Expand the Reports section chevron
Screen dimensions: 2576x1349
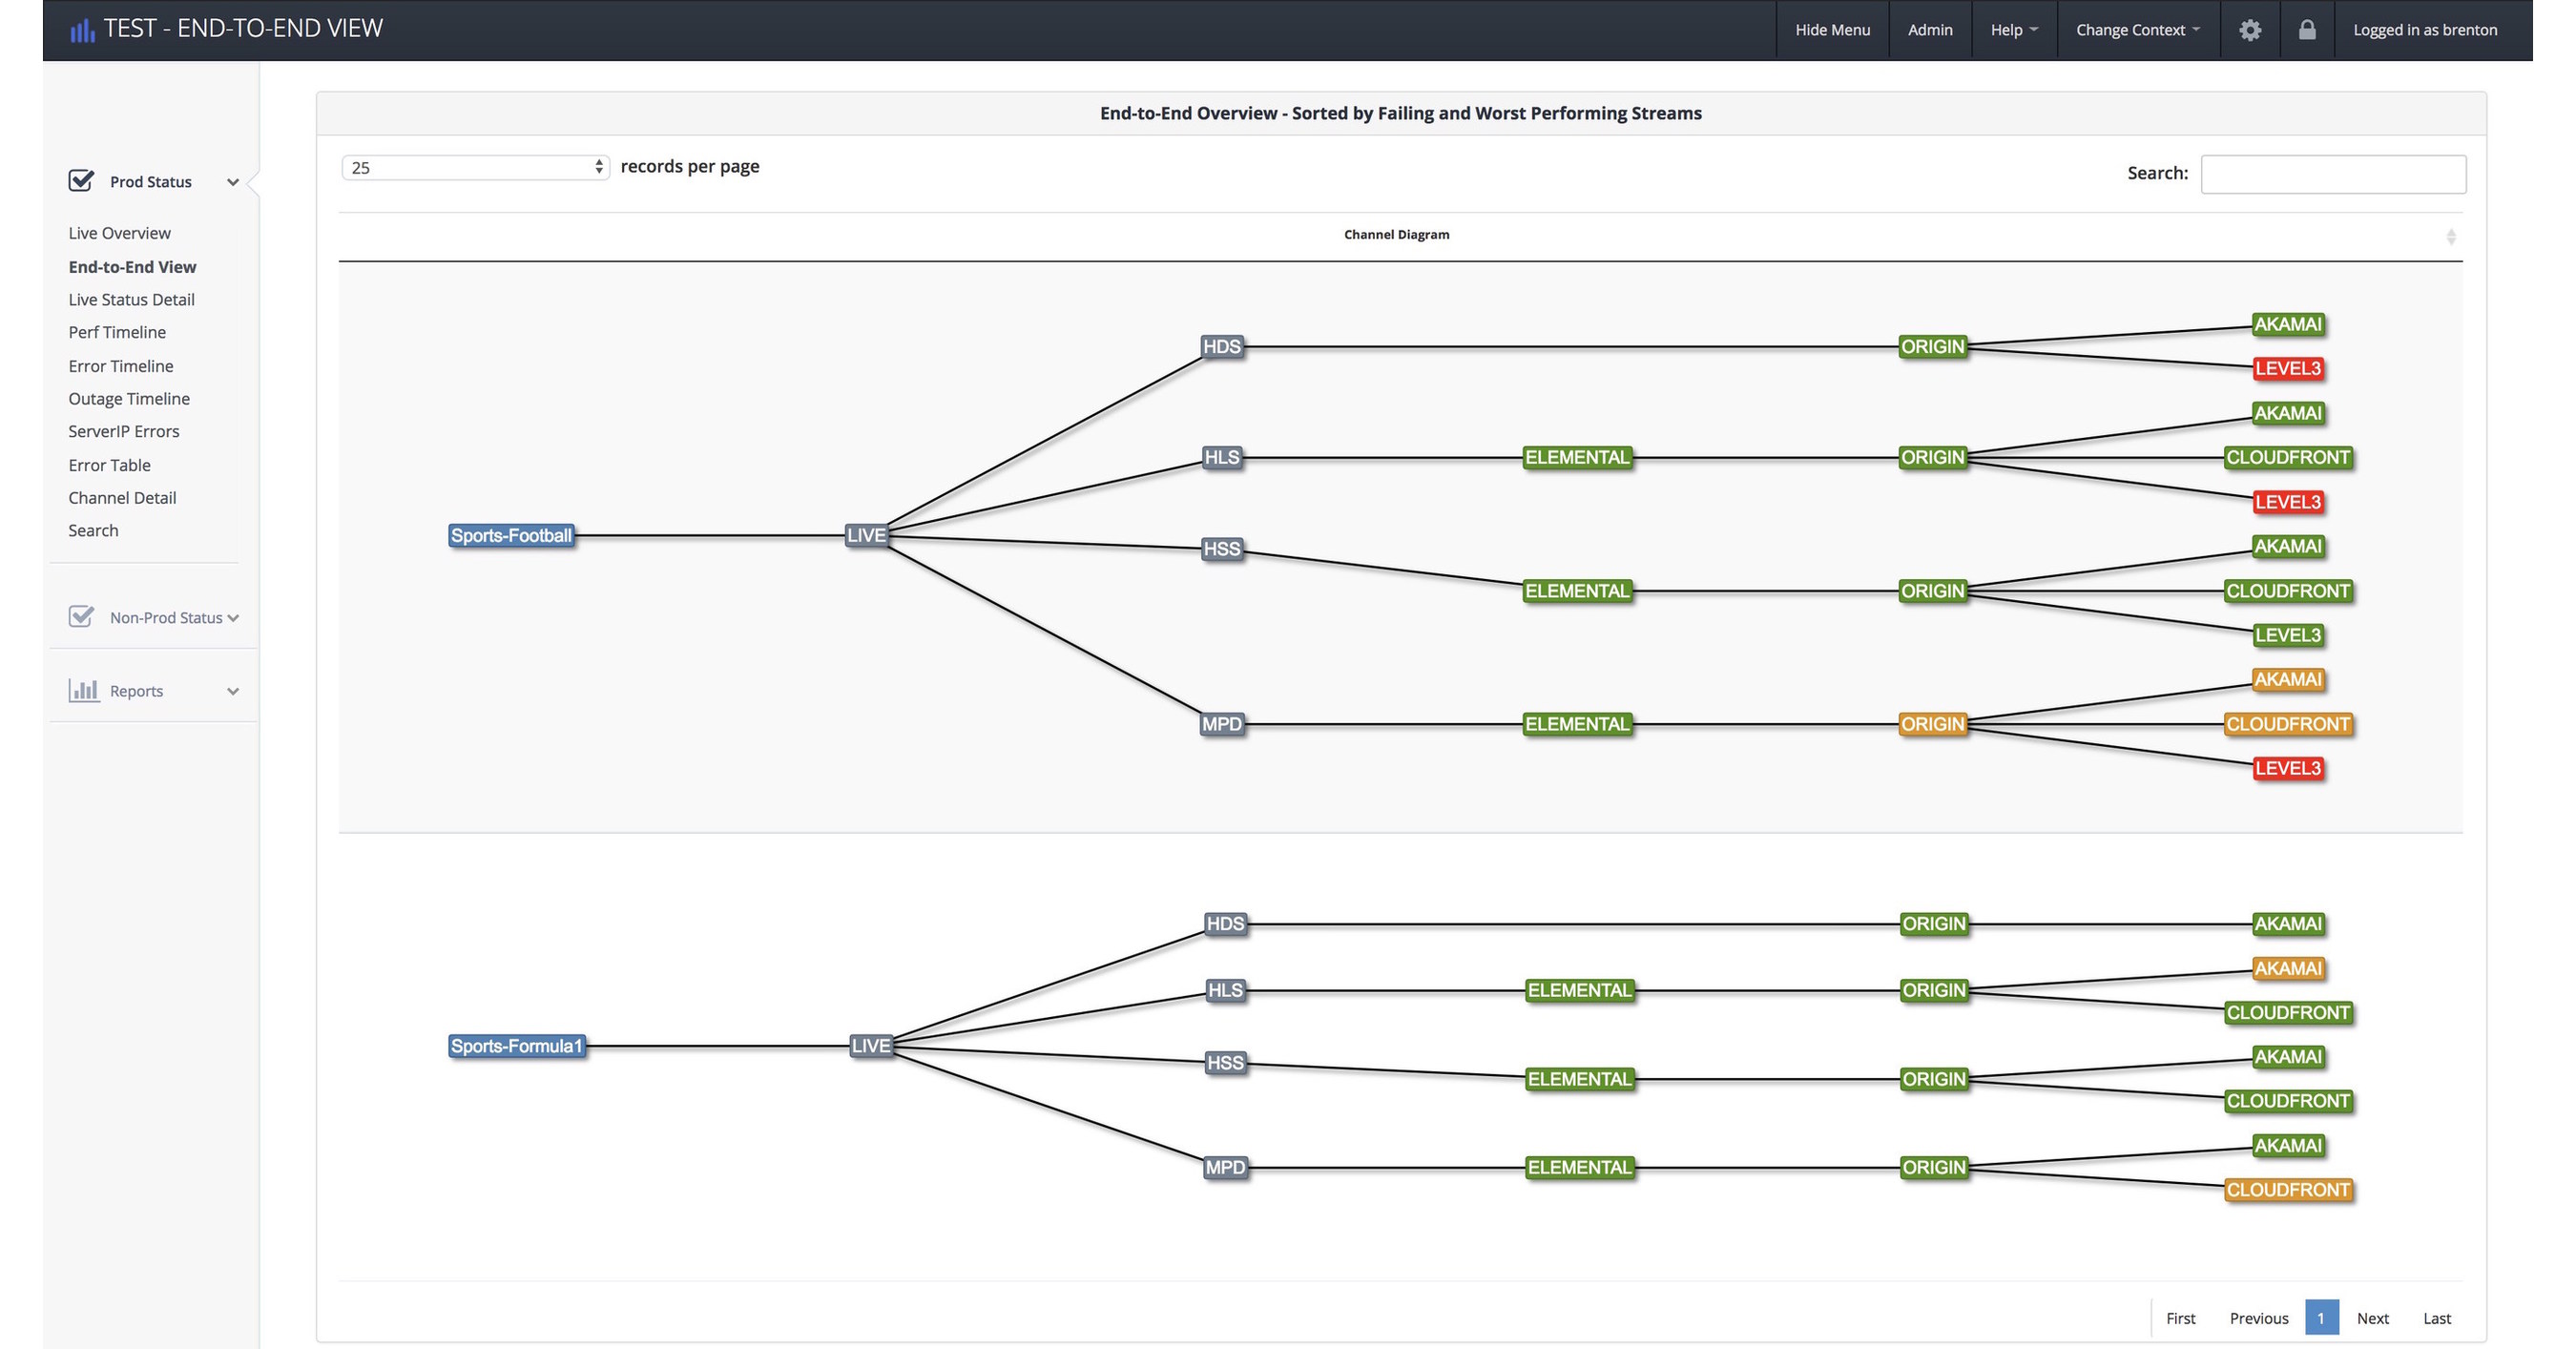(x=233, y=691)
